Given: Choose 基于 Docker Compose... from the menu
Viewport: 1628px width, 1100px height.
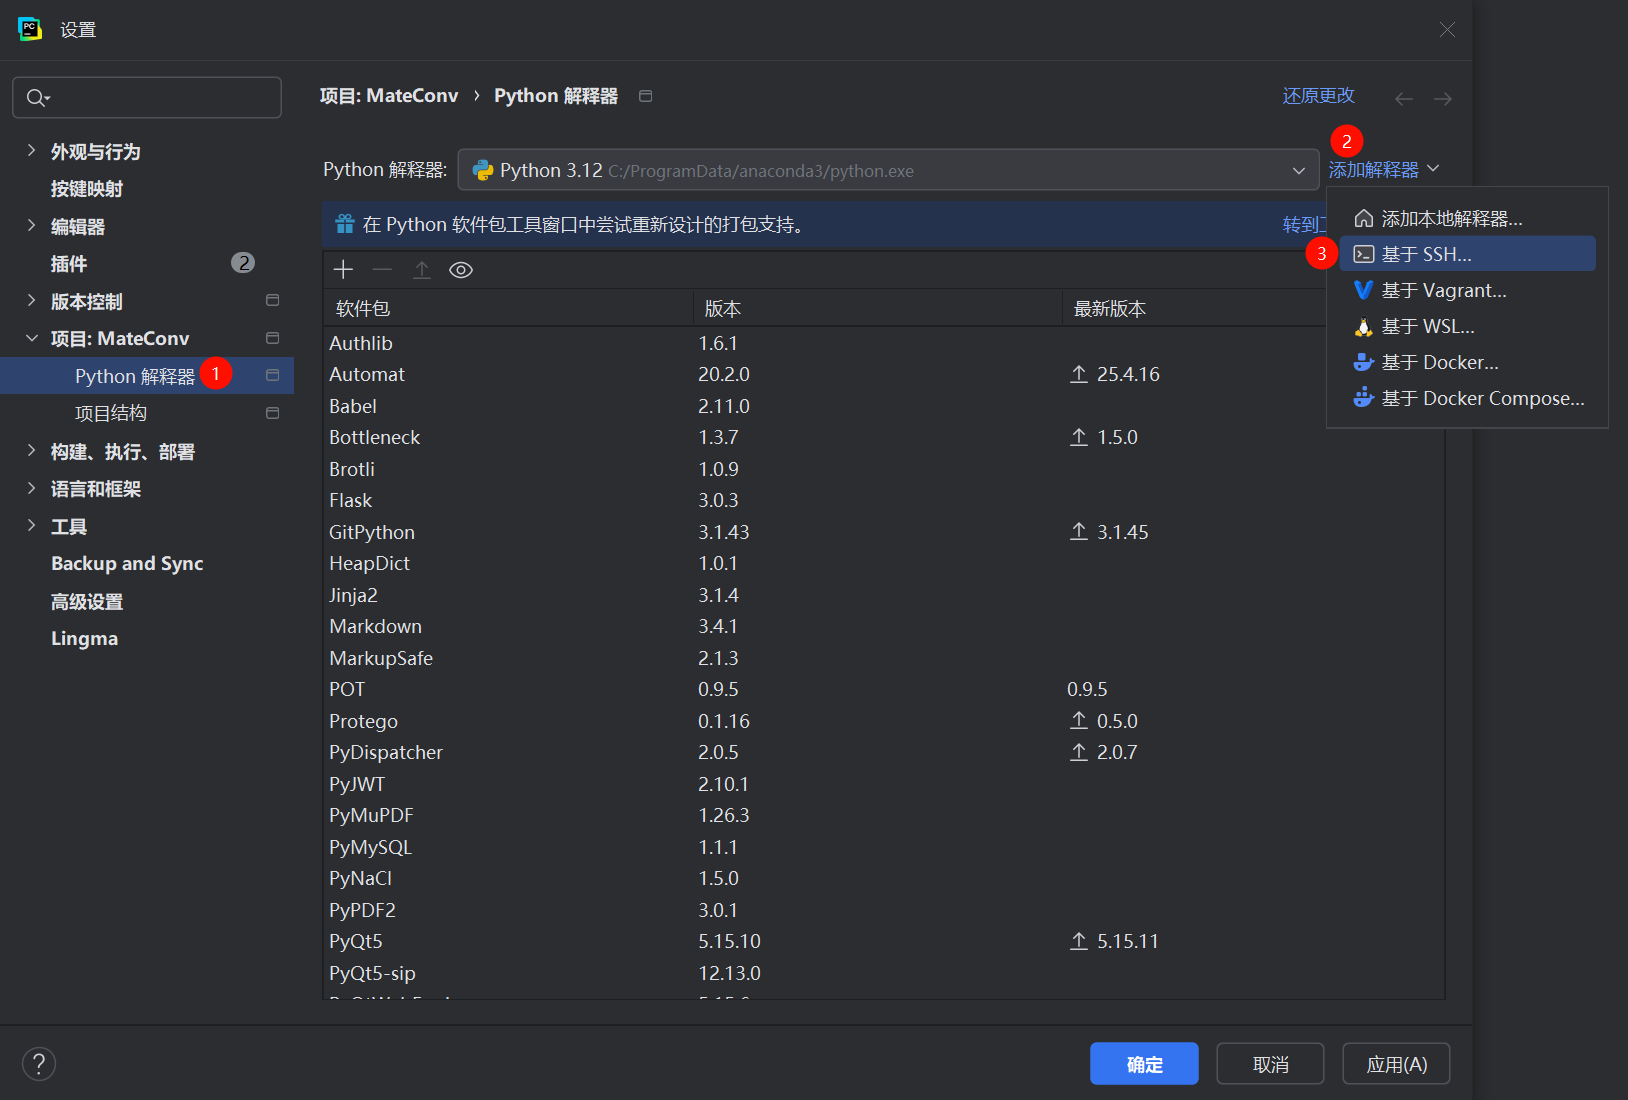Looking at the screenshot, I should (1467, 398).
